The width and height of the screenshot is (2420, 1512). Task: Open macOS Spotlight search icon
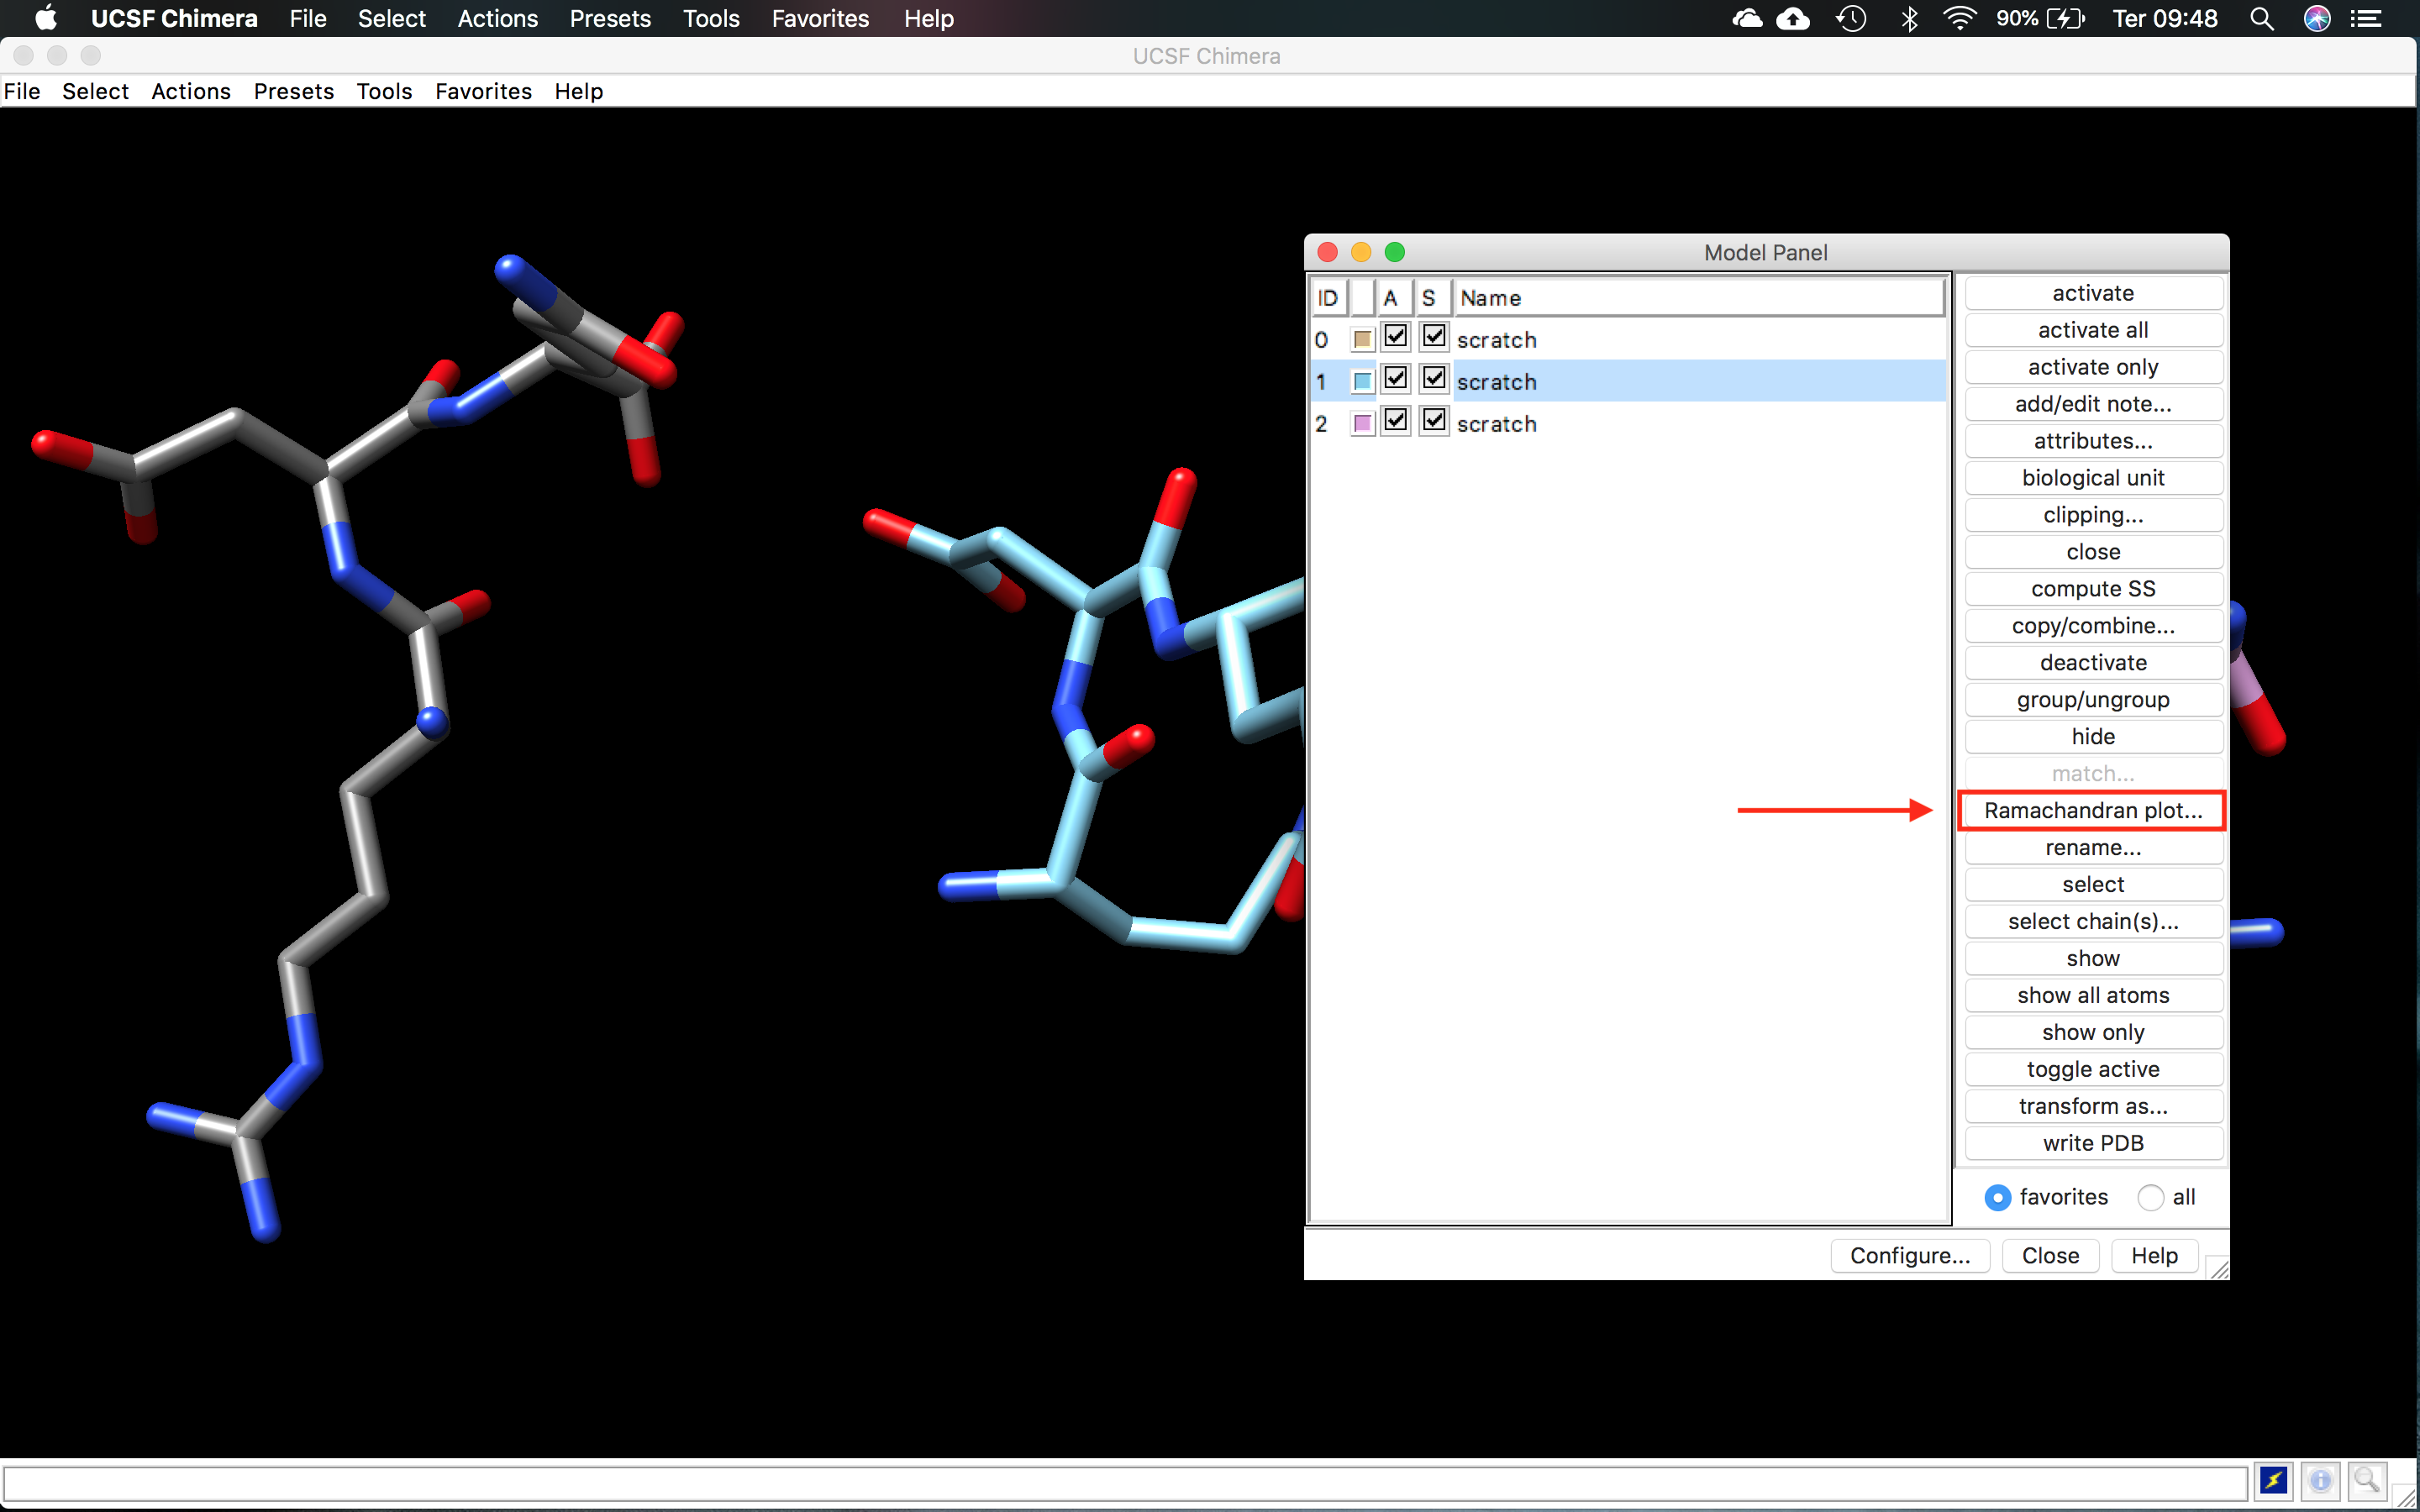point(2262,18)
